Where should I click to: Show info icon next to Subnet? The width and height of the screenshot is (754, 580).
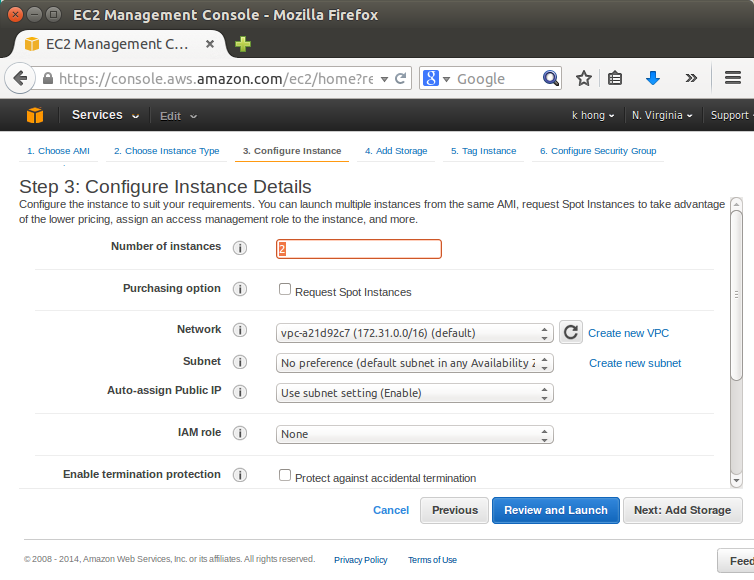pos(240,362)
